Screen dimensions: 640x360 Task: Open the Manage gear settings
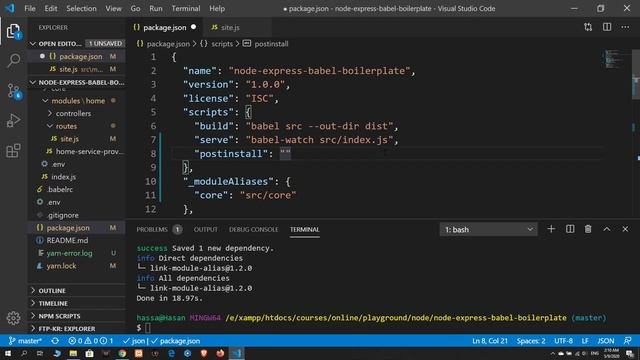pyautogui.click(x=13, y=318)
